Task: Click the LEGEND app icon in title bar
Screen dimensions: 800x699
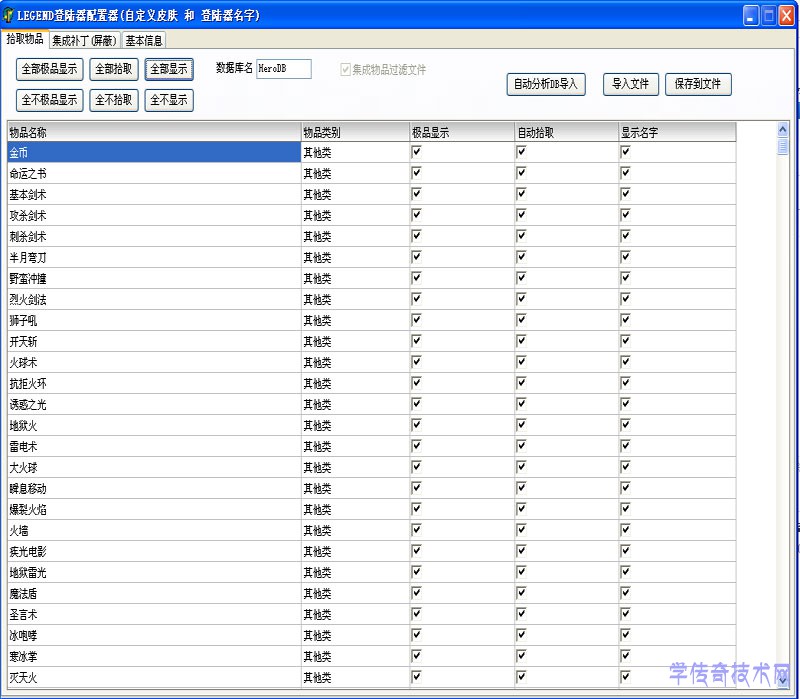Action: (9, 15)
